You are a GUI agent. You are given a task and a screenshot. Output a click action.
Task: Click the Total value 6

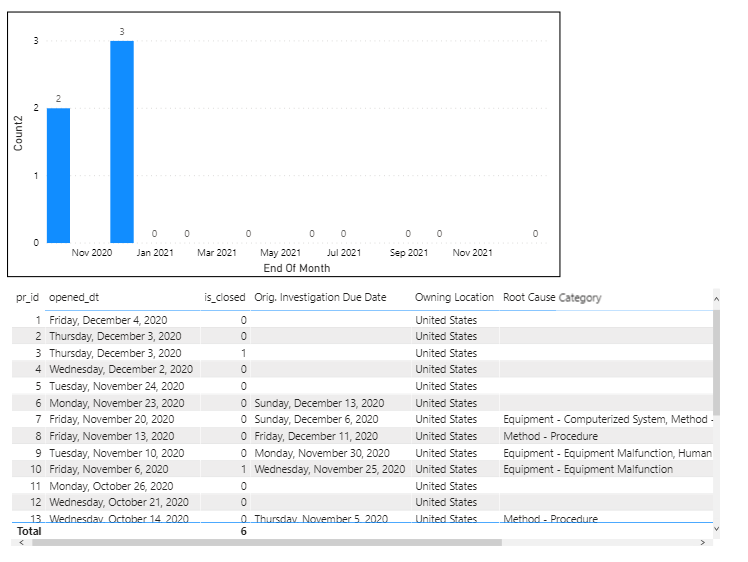tap(243, 531)
